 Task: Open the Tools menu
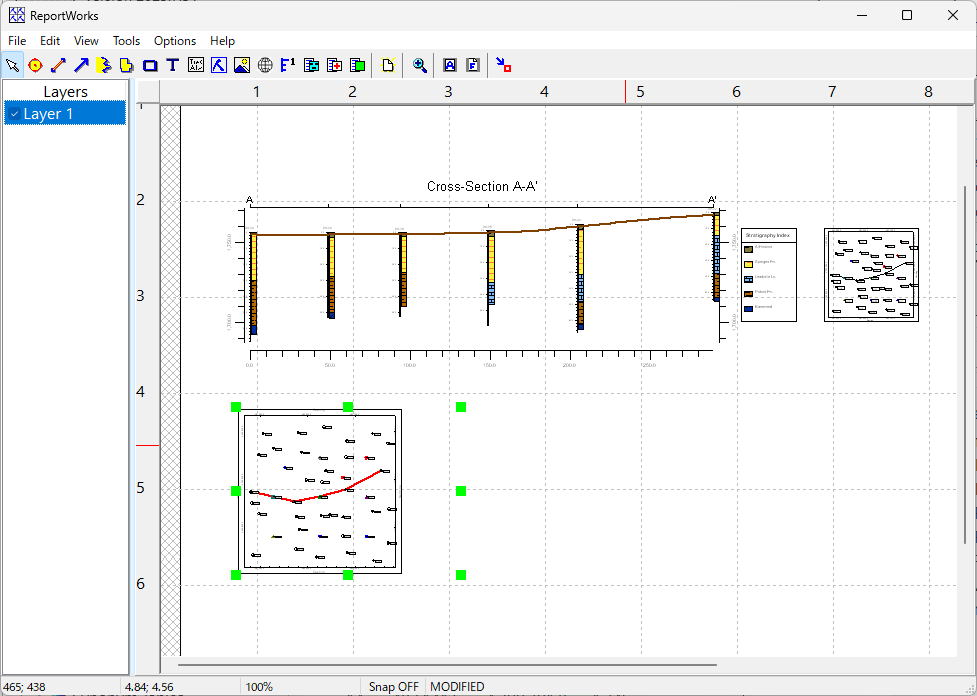coord(126,41)
